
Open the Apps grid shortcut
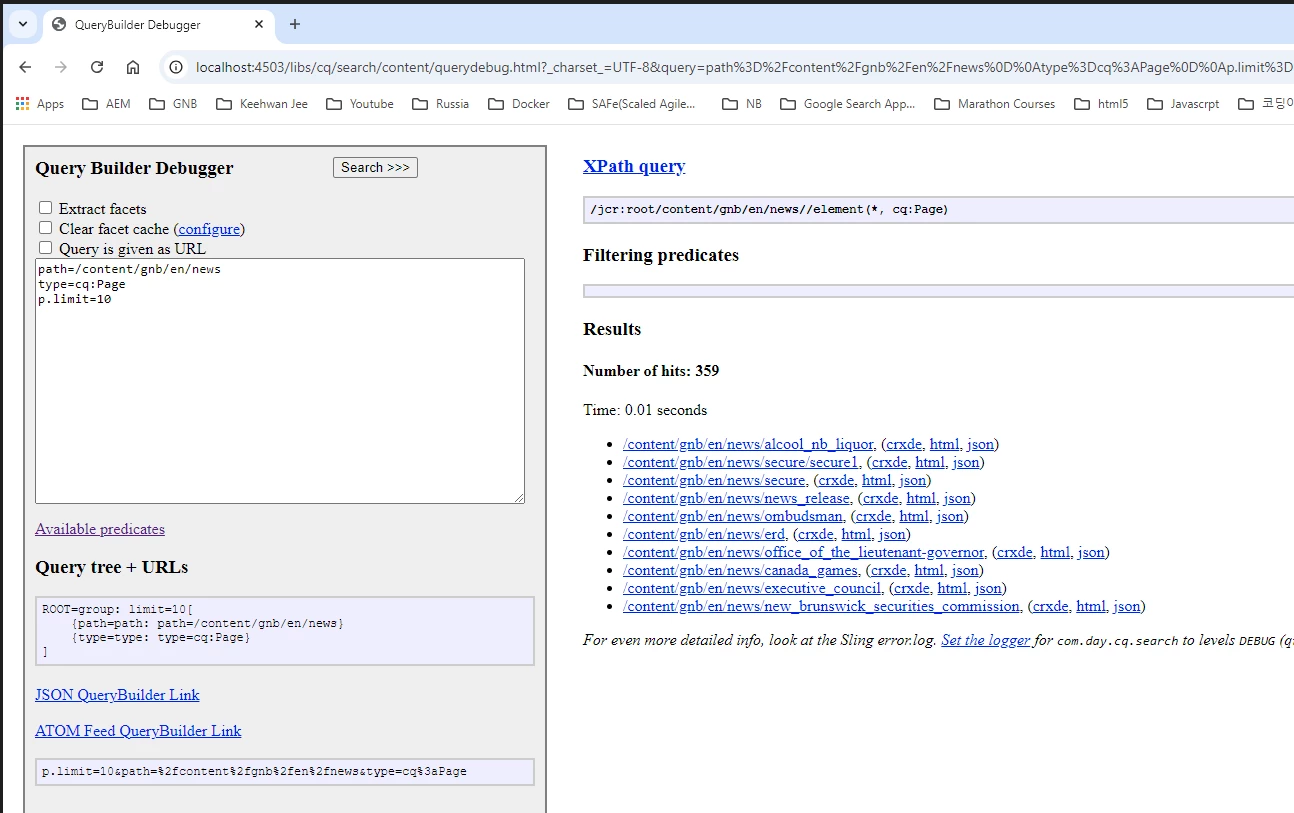pyautogui.click(x=40, y=104)
